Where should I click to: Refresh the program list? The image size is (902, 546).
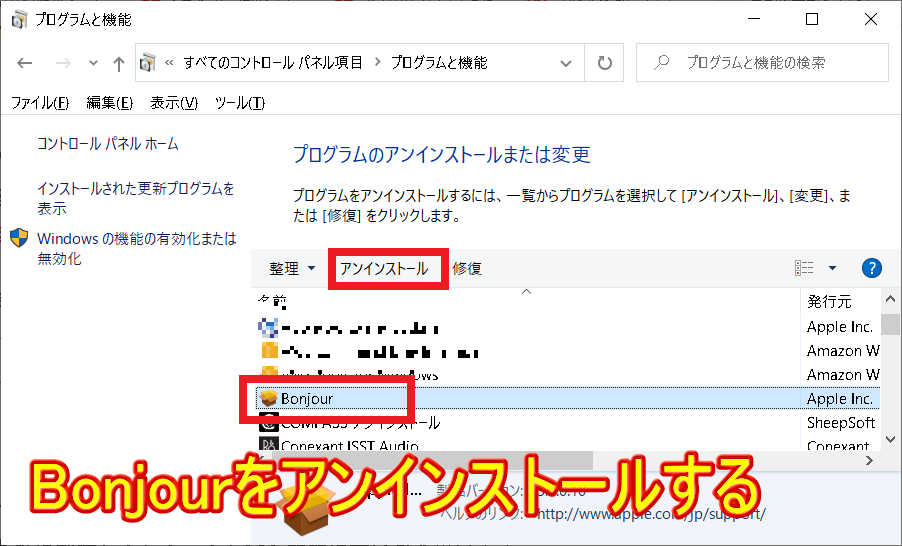(x=604, y=63)
